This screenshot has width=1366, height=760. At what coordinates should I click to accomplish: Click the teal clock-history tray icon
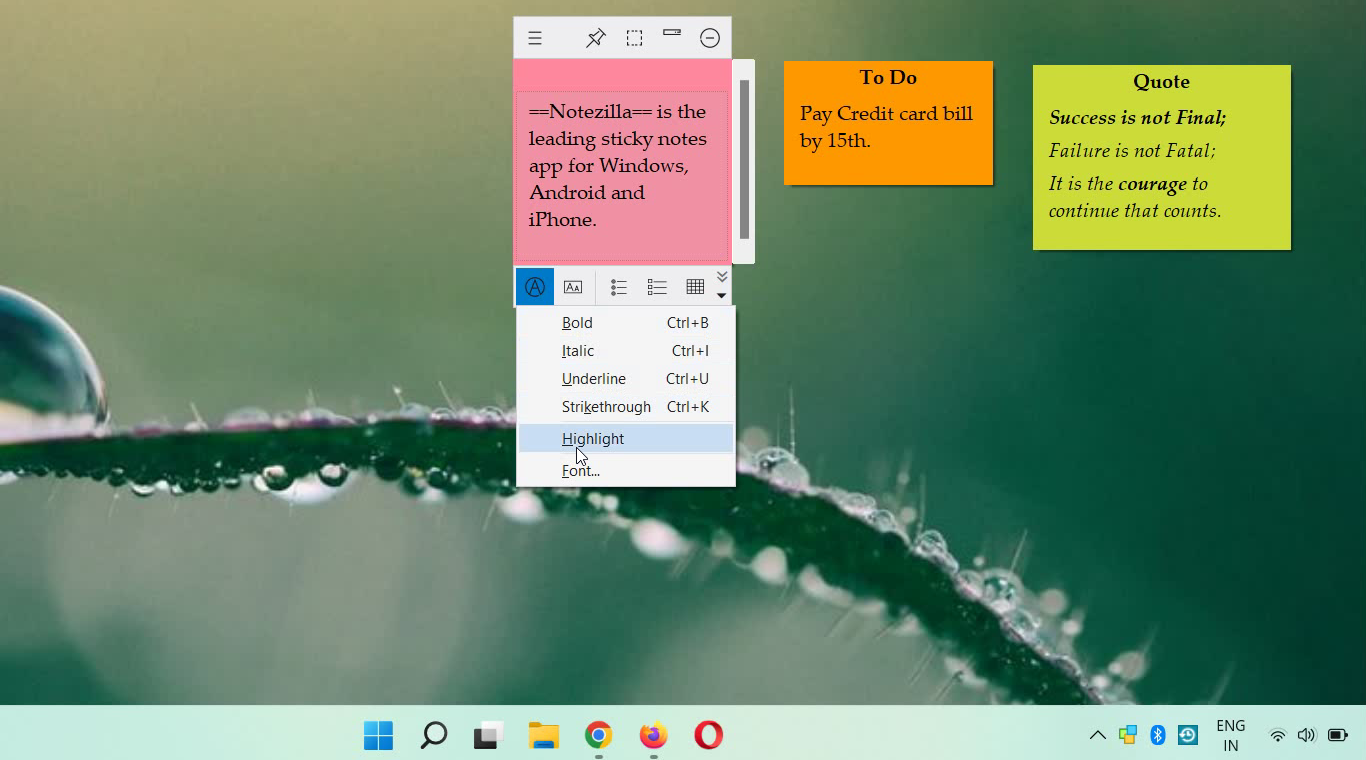(1188, 736)
